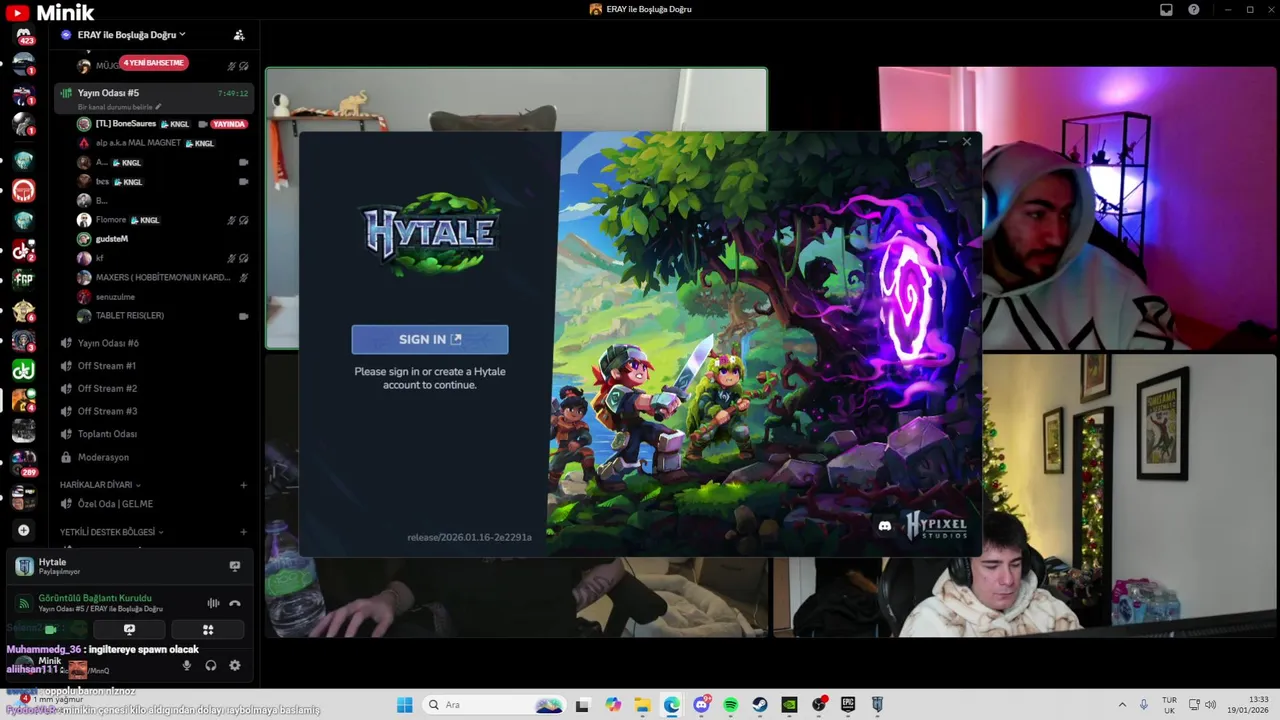Select user TABLET REIS(LER) in the voice list

(130, 316)
